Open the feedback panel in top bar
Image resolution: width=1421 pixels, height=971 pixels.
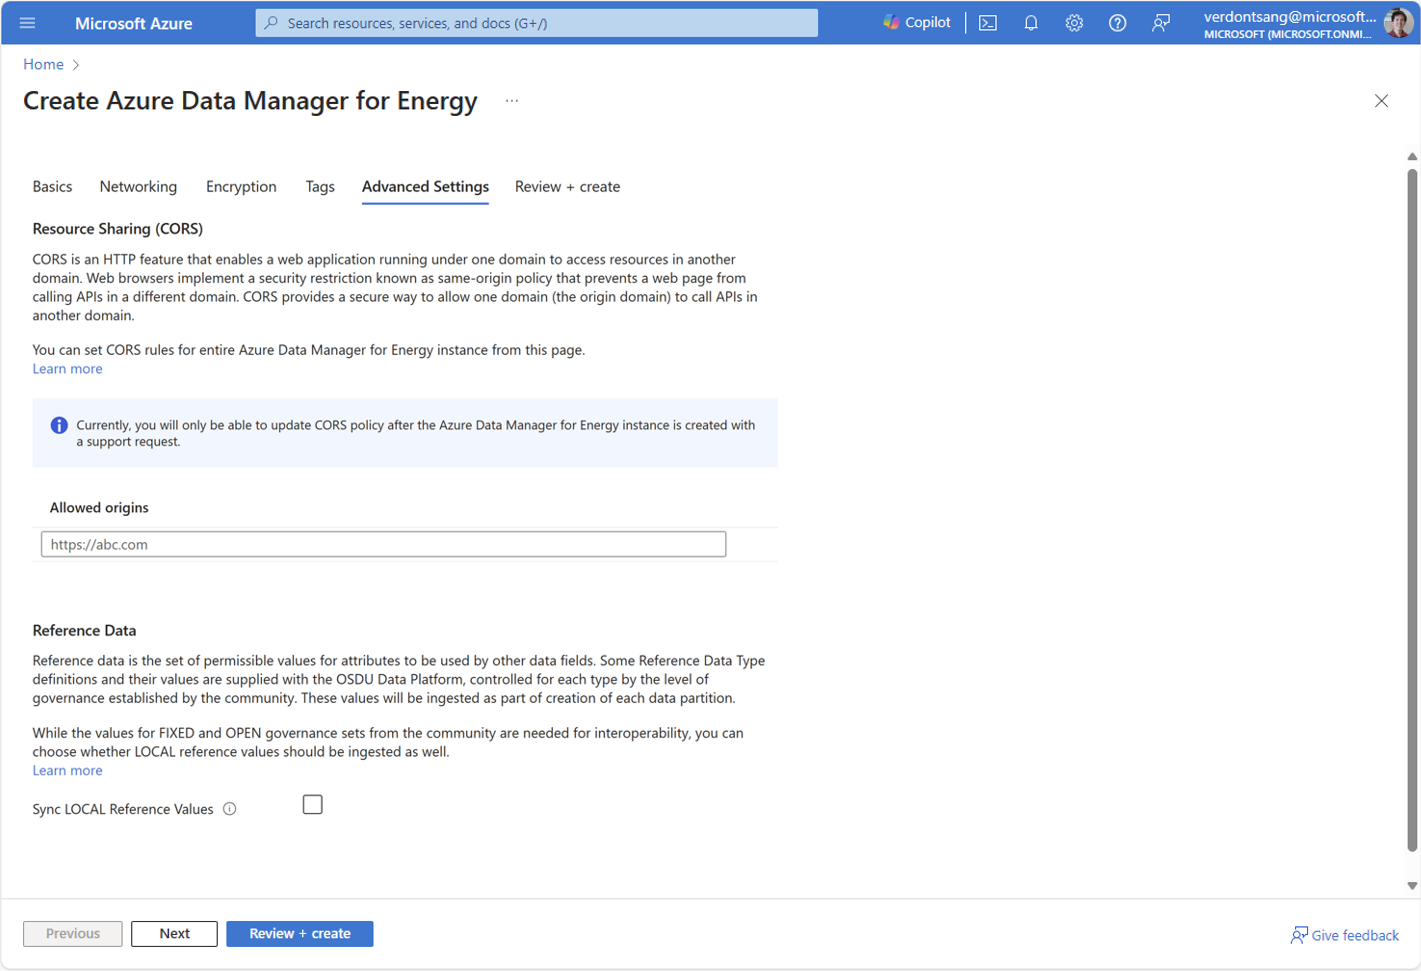pyautogui.click(x=1160, y=22)
